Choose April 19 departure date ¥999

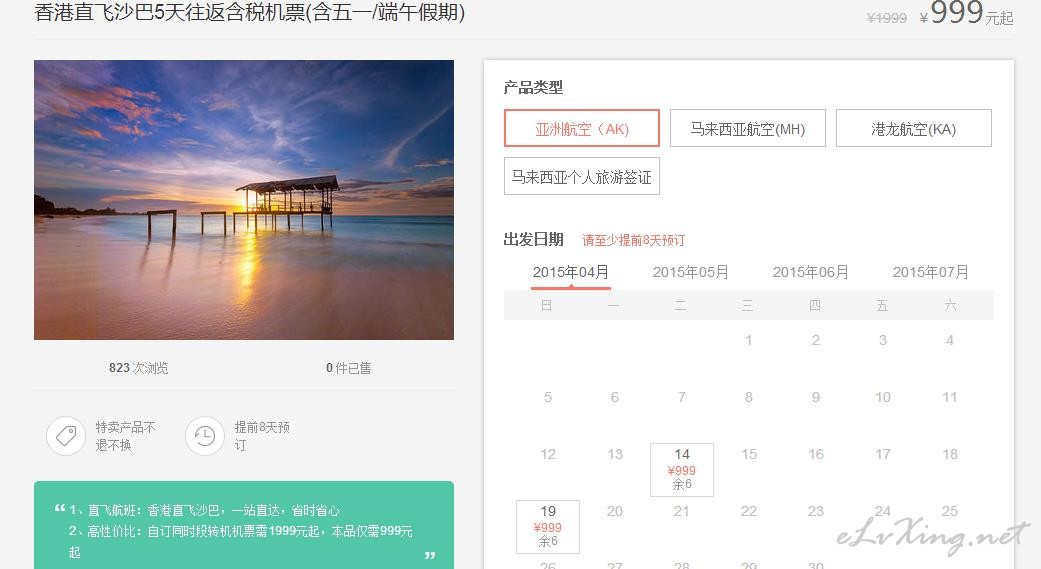click(548, 527)
